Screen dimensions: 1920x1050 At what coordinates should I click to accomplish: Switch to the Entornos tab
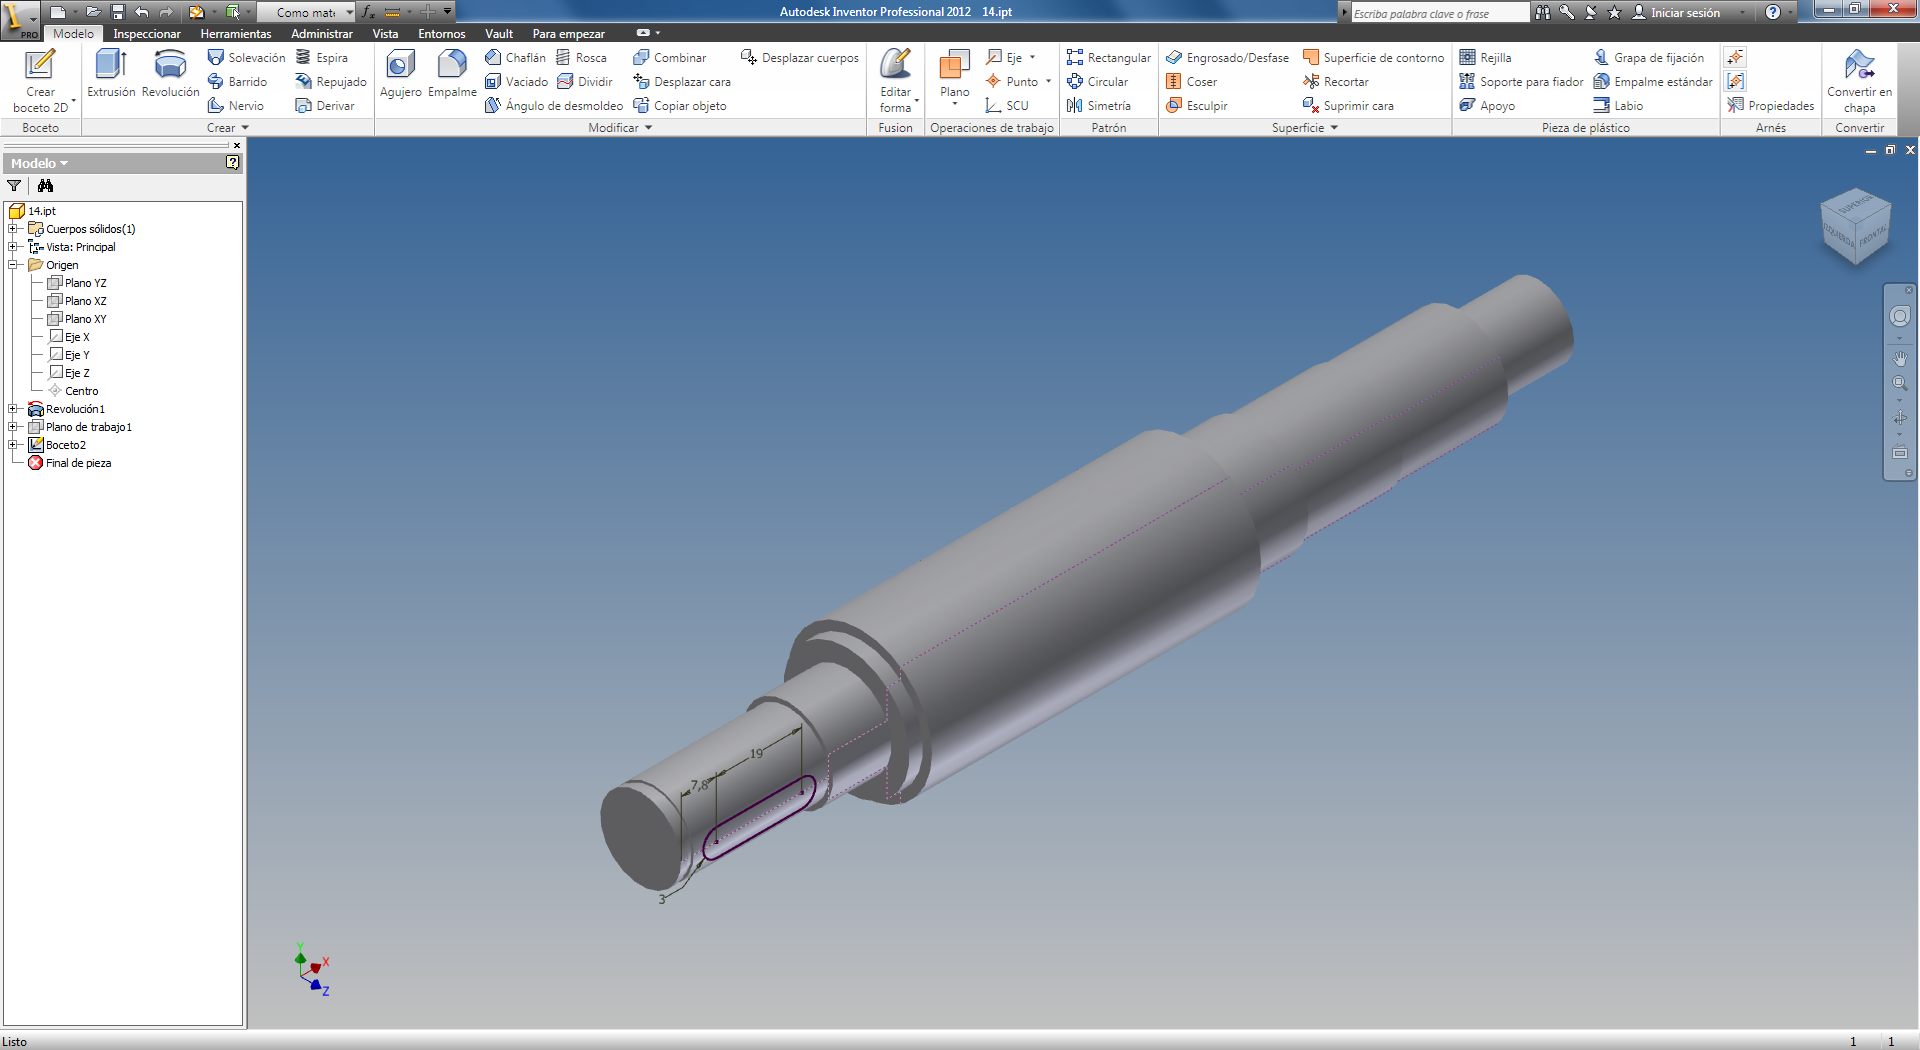[x=442, y=34]
